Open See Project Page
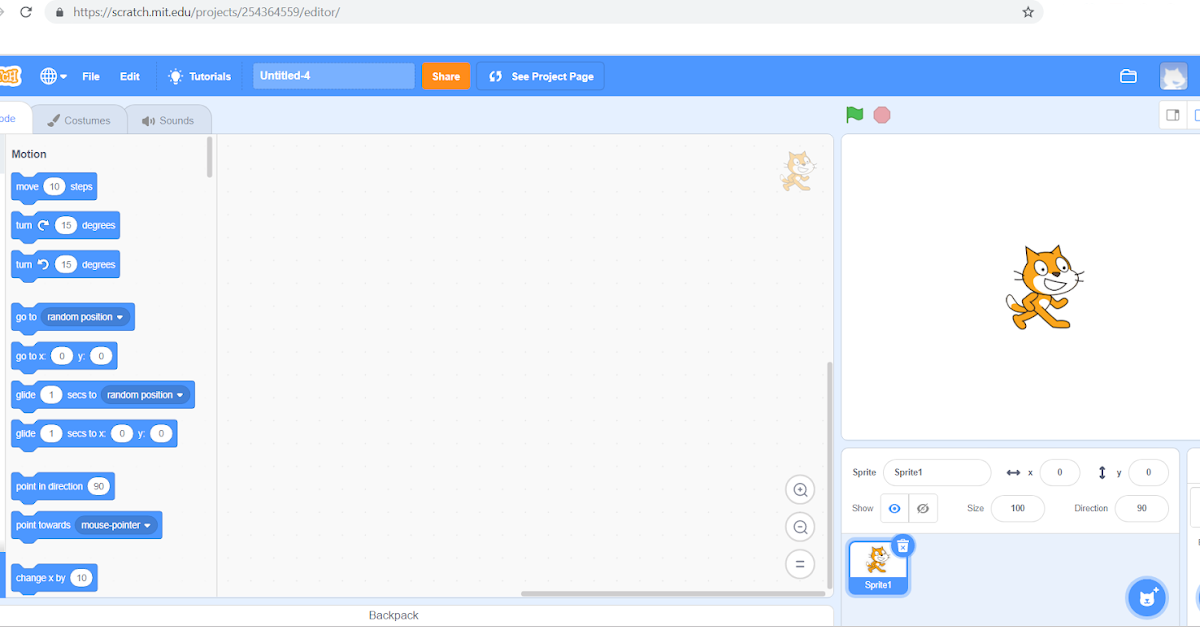Screen dimensions: 1200x630 [540, 76]
